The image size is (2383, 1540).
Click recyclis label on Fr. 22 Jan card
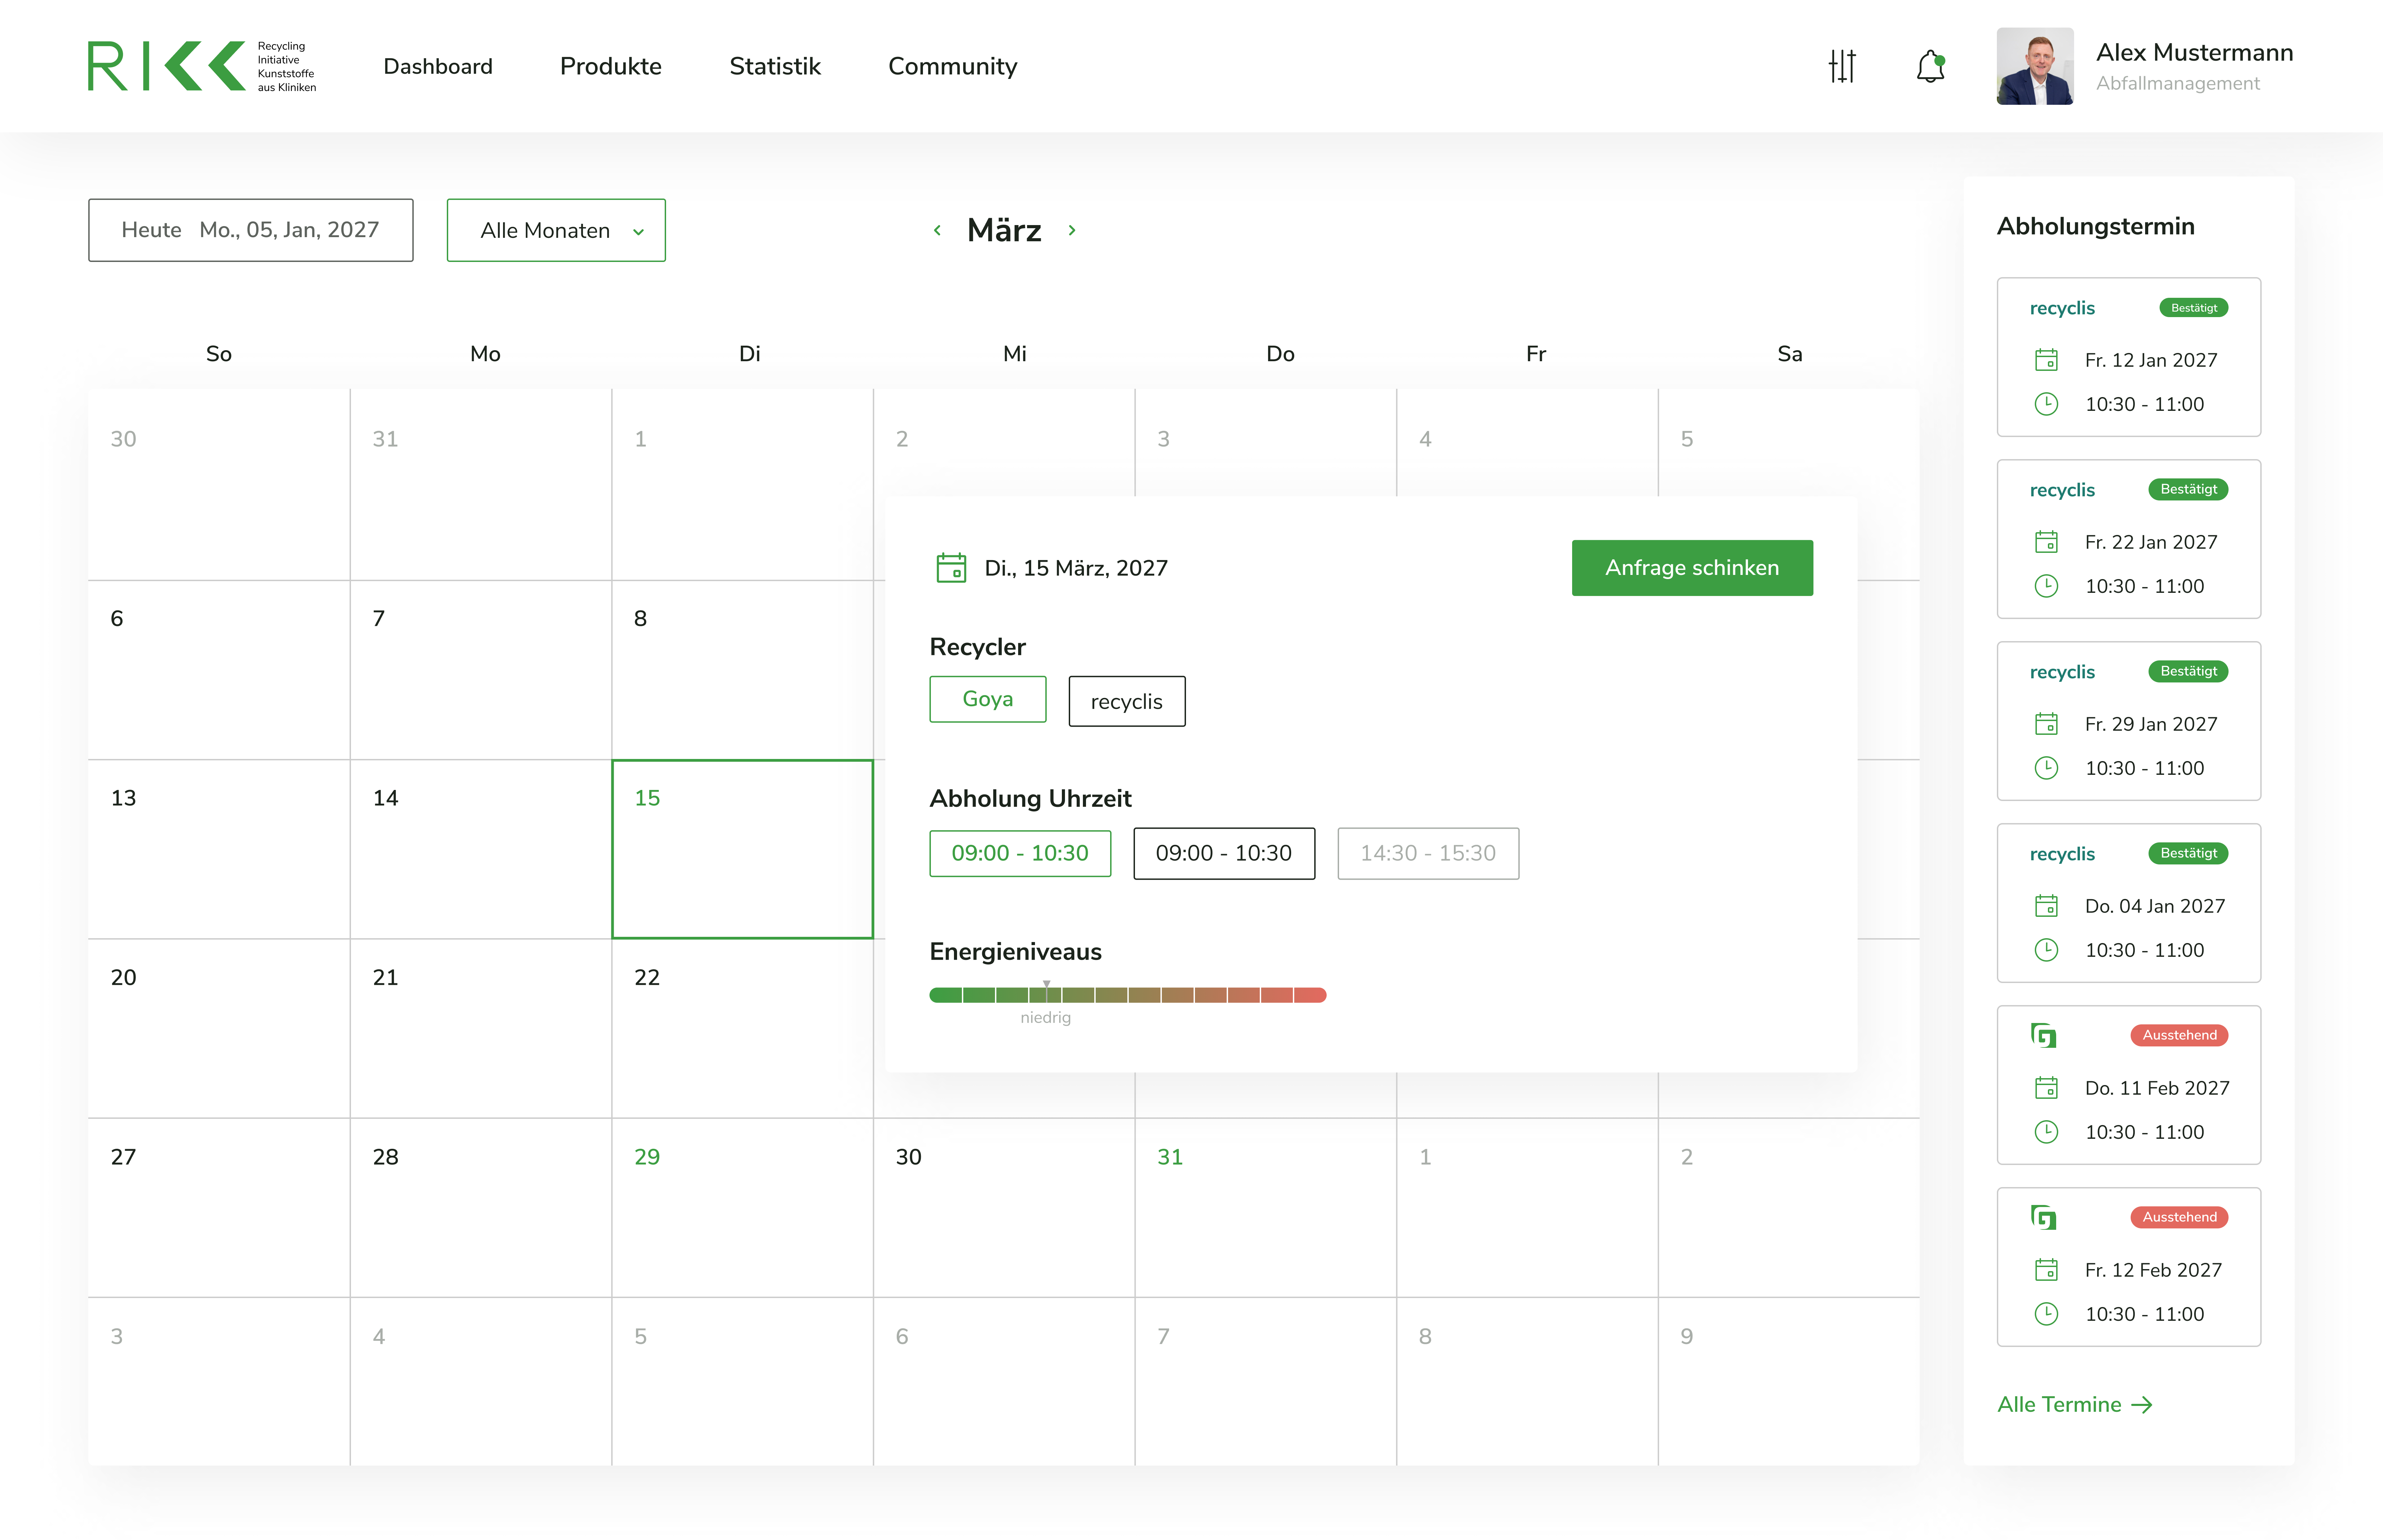2062,490
